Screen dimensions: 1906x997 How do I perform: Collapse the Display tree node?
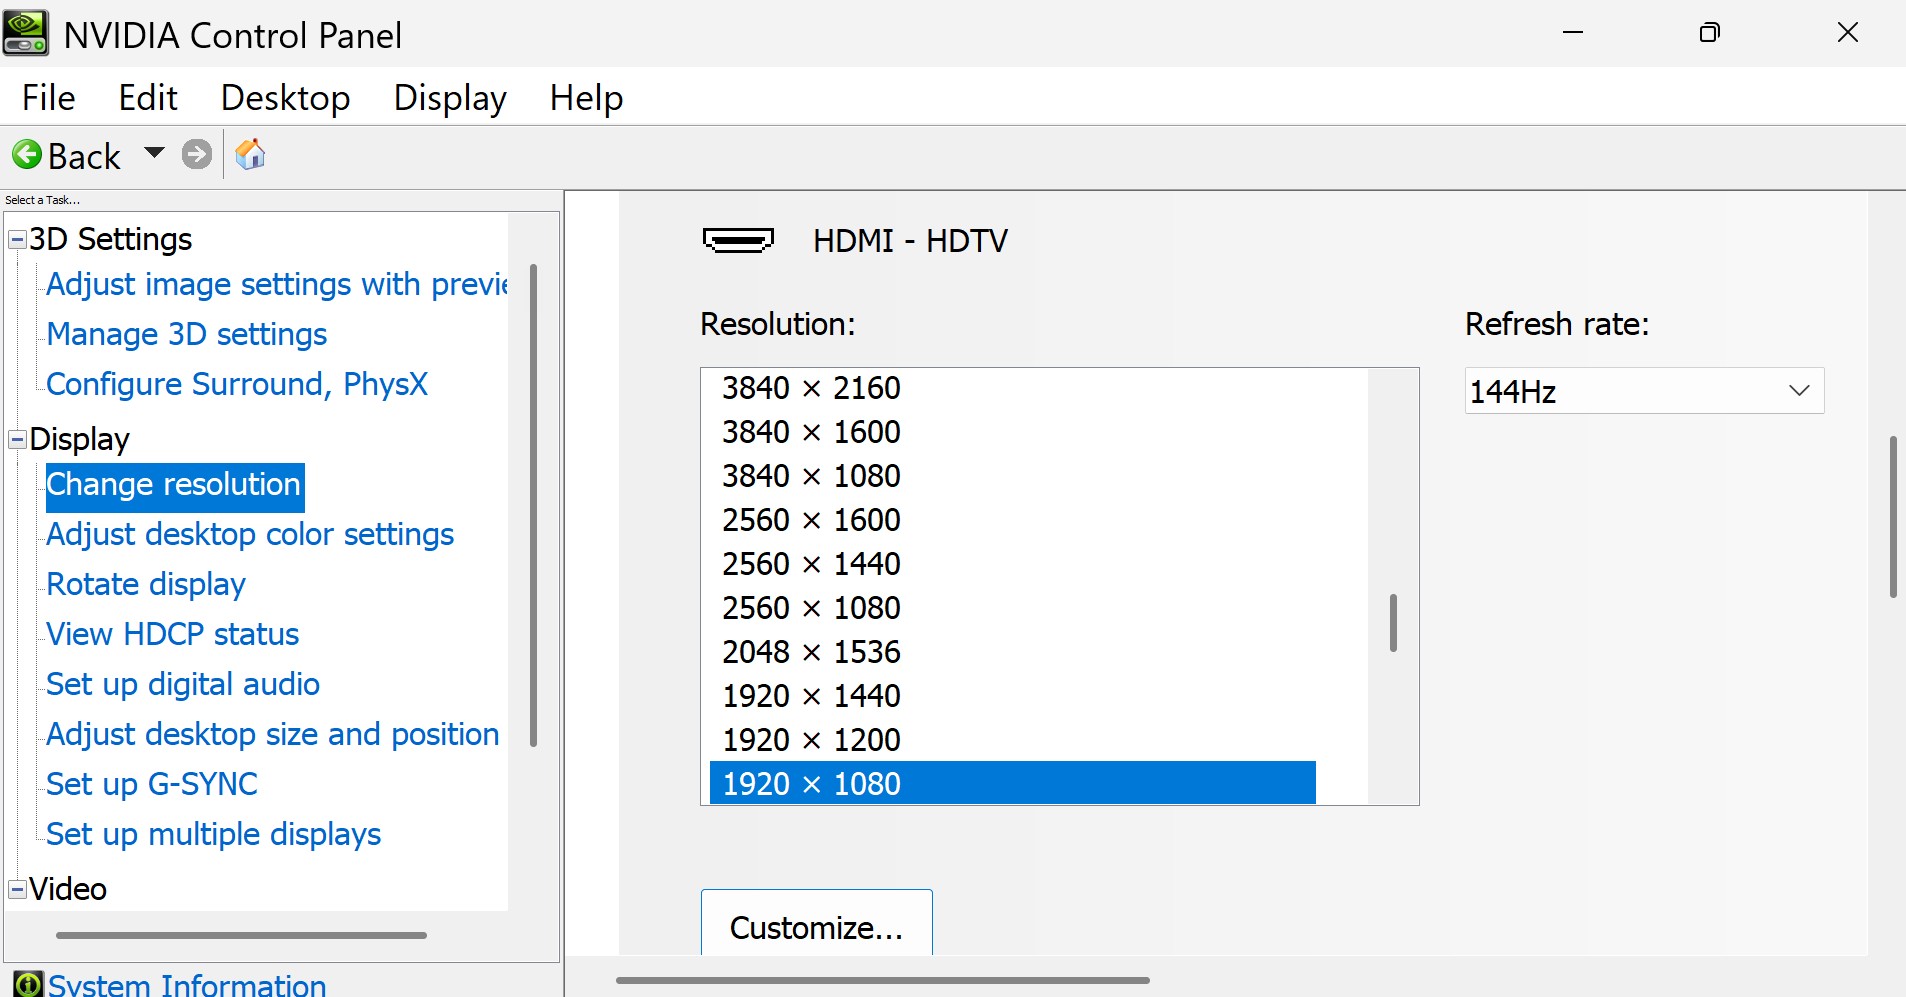pyautogui.click(x=17, y=439)
